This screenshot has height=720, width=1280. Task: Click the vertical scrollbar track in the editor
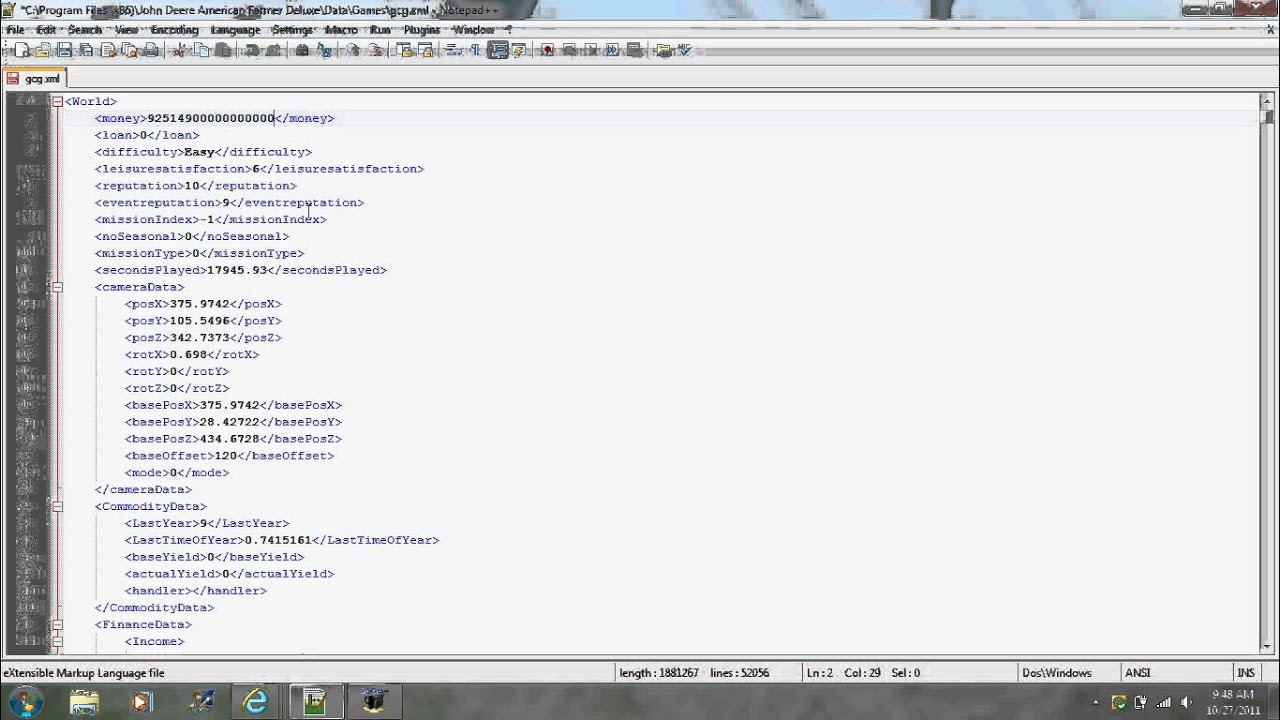click(x=1267, y=400)
